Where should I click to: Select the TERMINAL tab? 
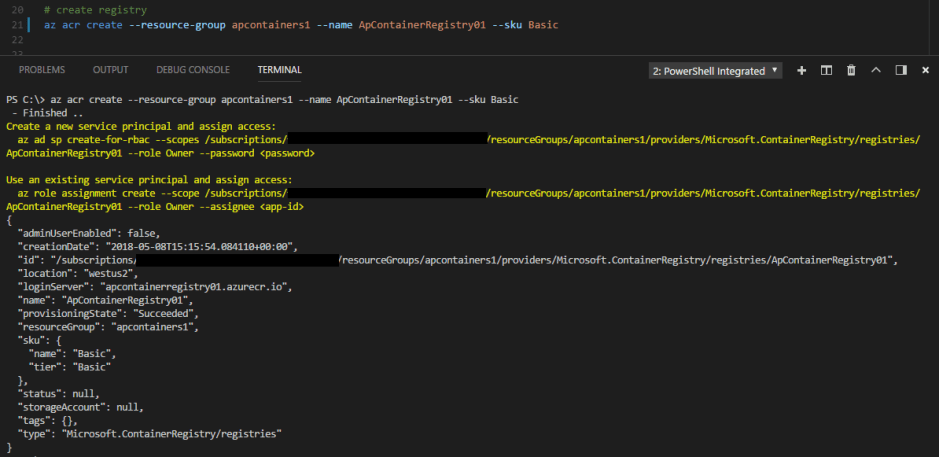click(x=279, y=70)
